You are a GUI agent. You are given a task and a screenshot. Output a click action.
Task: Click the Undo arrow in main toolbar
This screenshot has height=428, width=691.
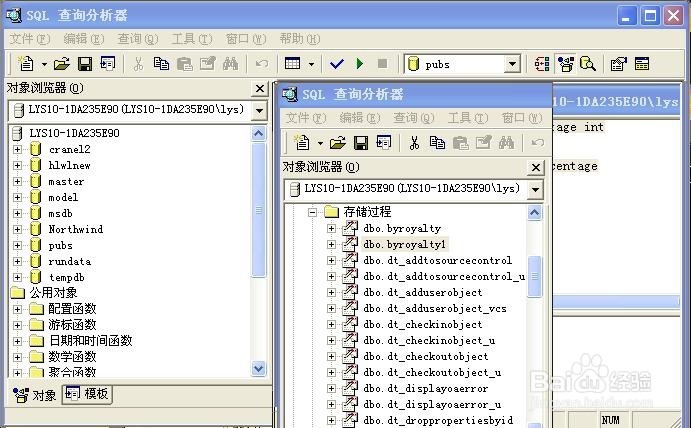point(262,64)
